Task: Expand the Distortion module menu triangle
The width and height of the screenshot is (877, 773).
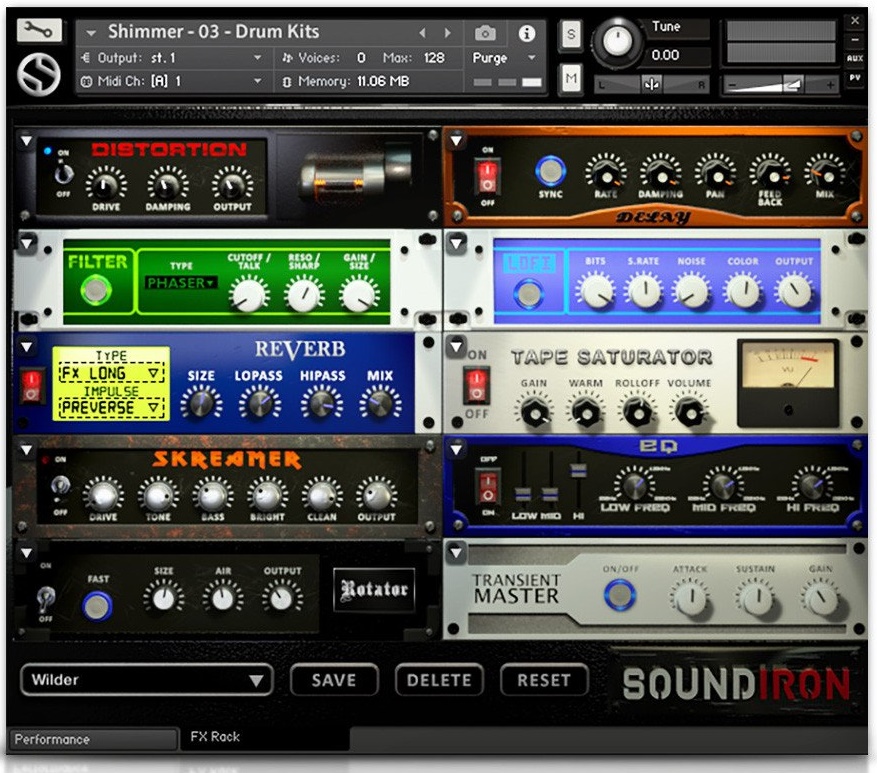Action: tap(26, 141)
